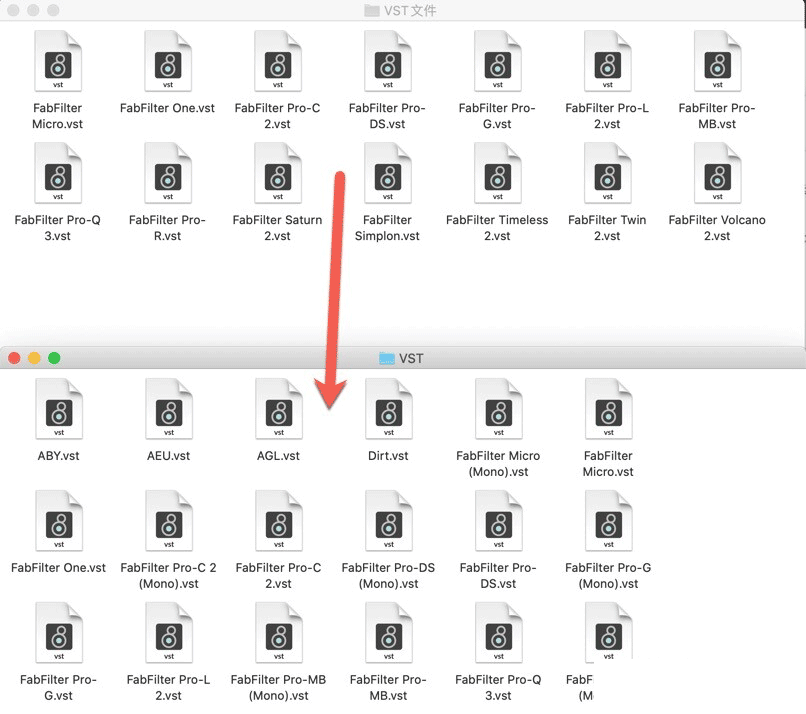Click FabFilter Pro-G.vst icon in VST 文件 window
The height and width of the screenshot is (714, 806).
pyautogui.click(x=498, y=61)
